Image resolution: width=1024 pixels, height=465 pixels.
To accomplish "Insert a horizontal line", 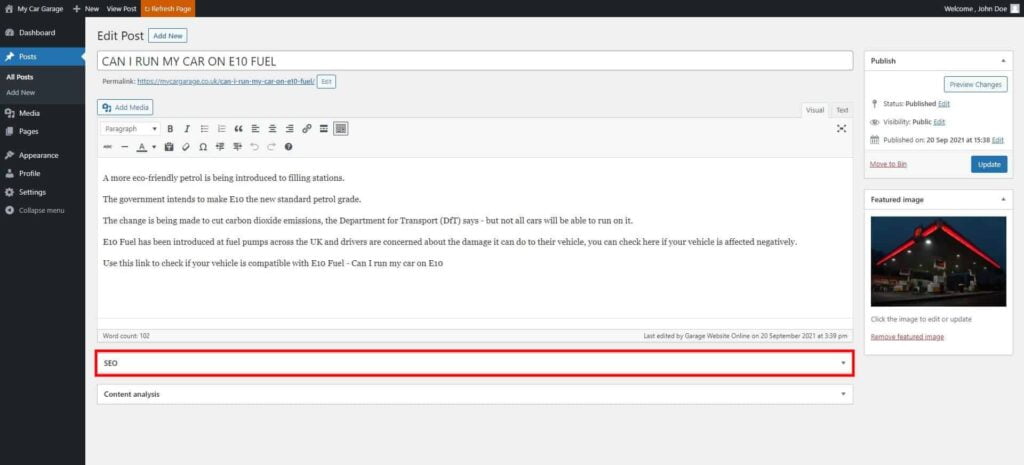I will 125,147.
